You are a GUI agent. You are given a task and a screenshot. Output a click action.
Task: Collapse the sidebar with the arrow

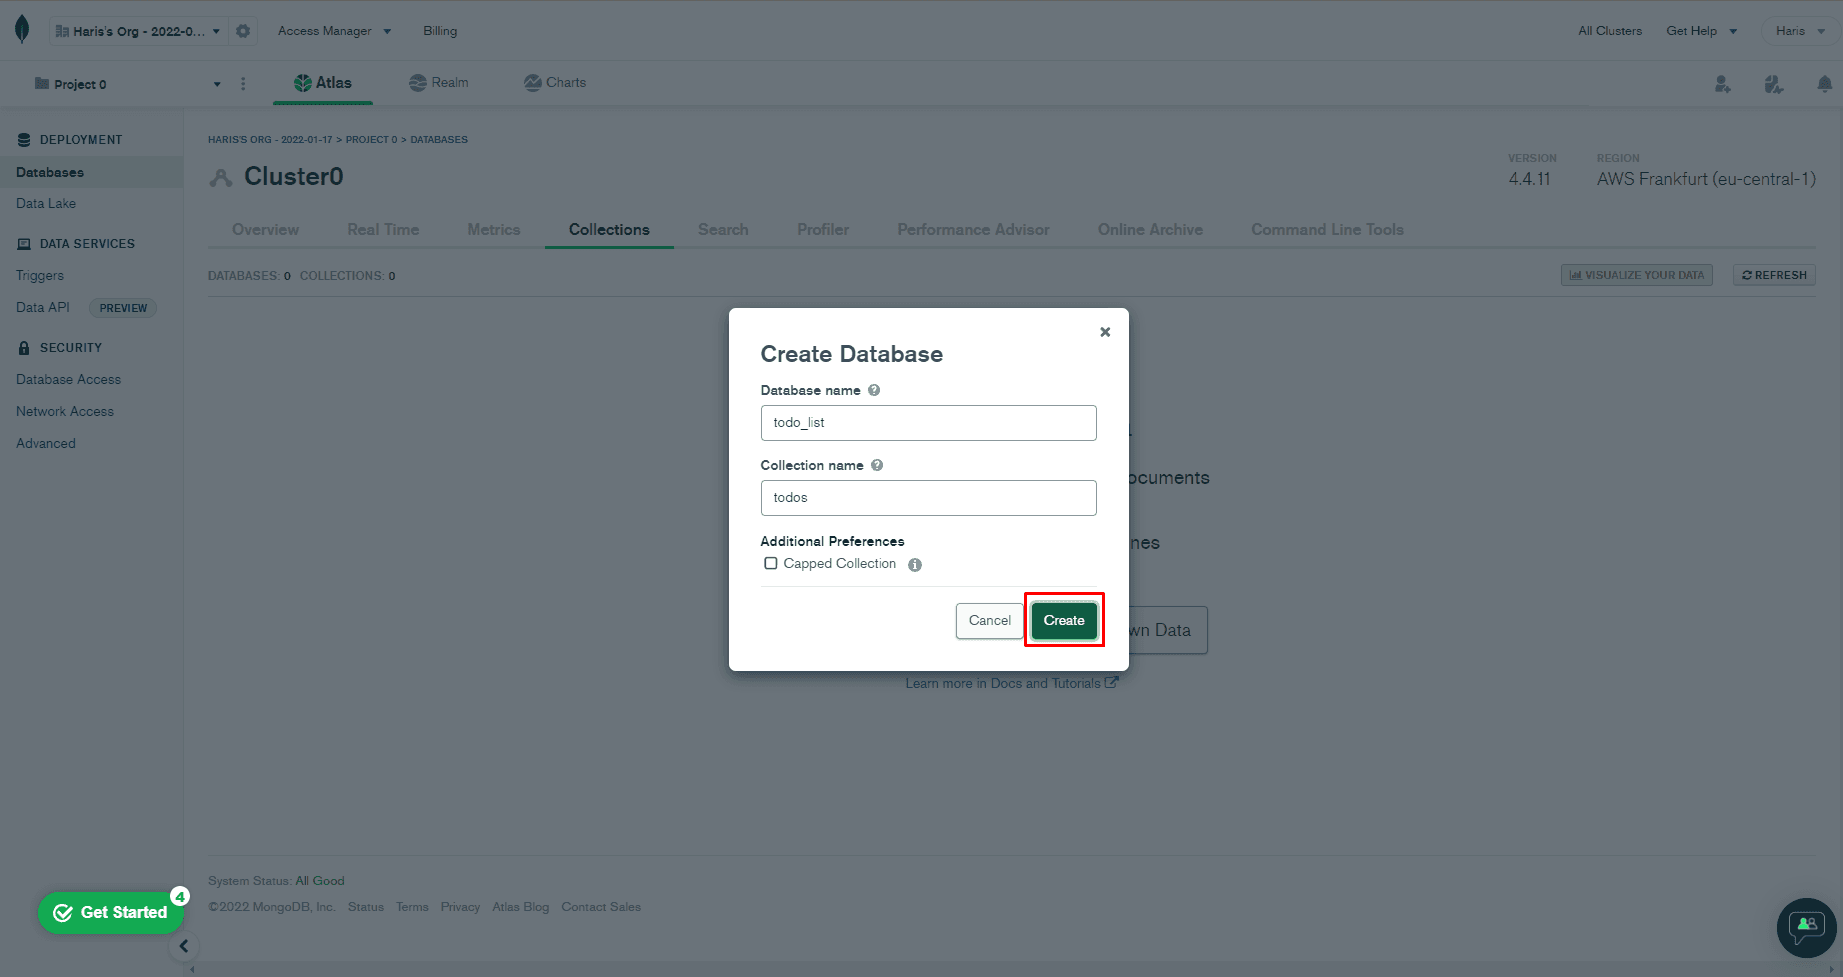[x=184, y=946]
